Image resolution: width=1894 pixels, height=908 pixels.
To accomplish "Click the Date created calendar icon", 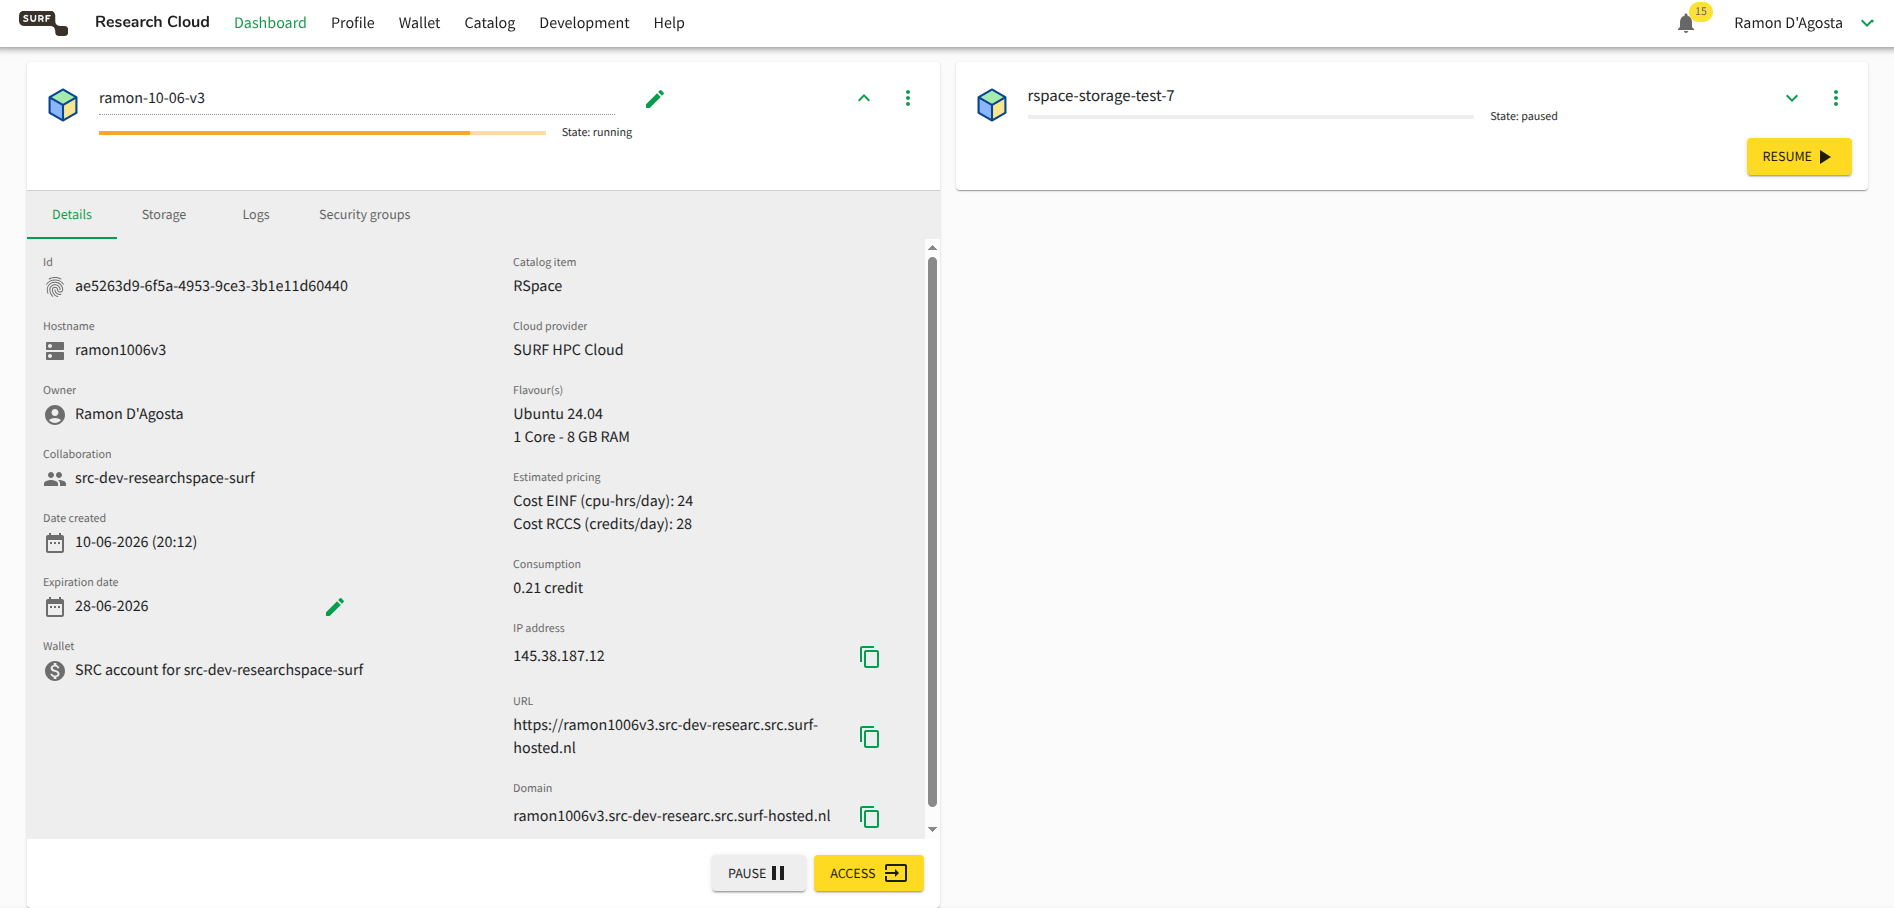I will 55,543.
